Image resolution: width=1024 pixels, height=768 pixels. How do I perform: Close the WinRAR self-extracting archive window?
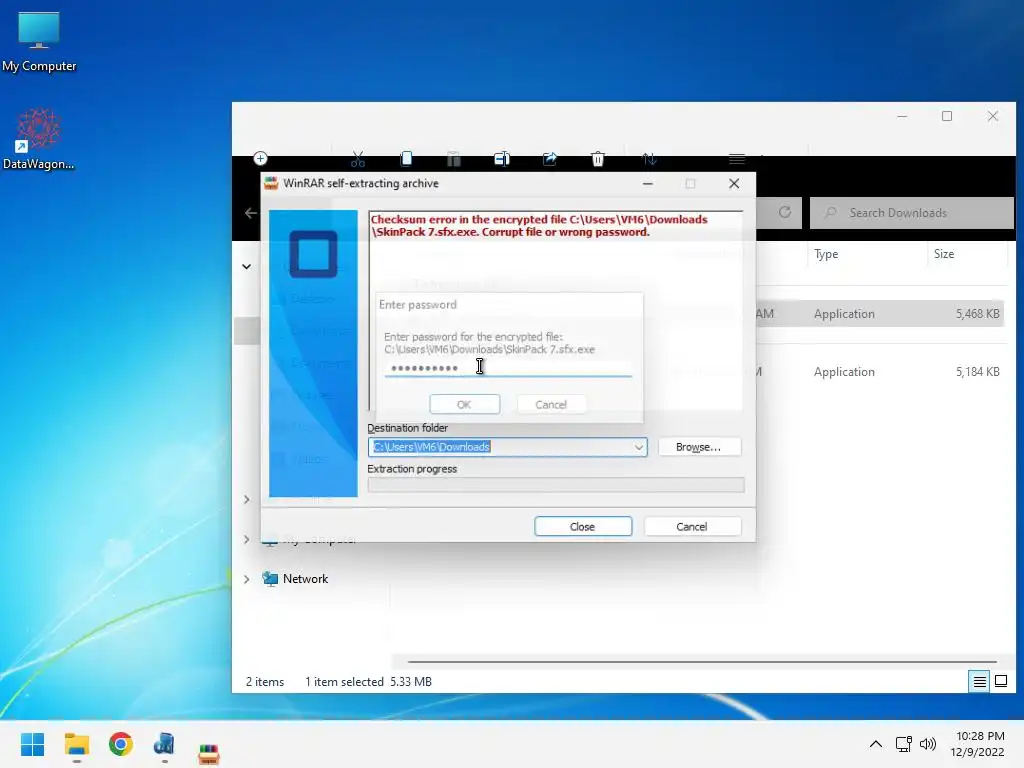click(734, 184)
